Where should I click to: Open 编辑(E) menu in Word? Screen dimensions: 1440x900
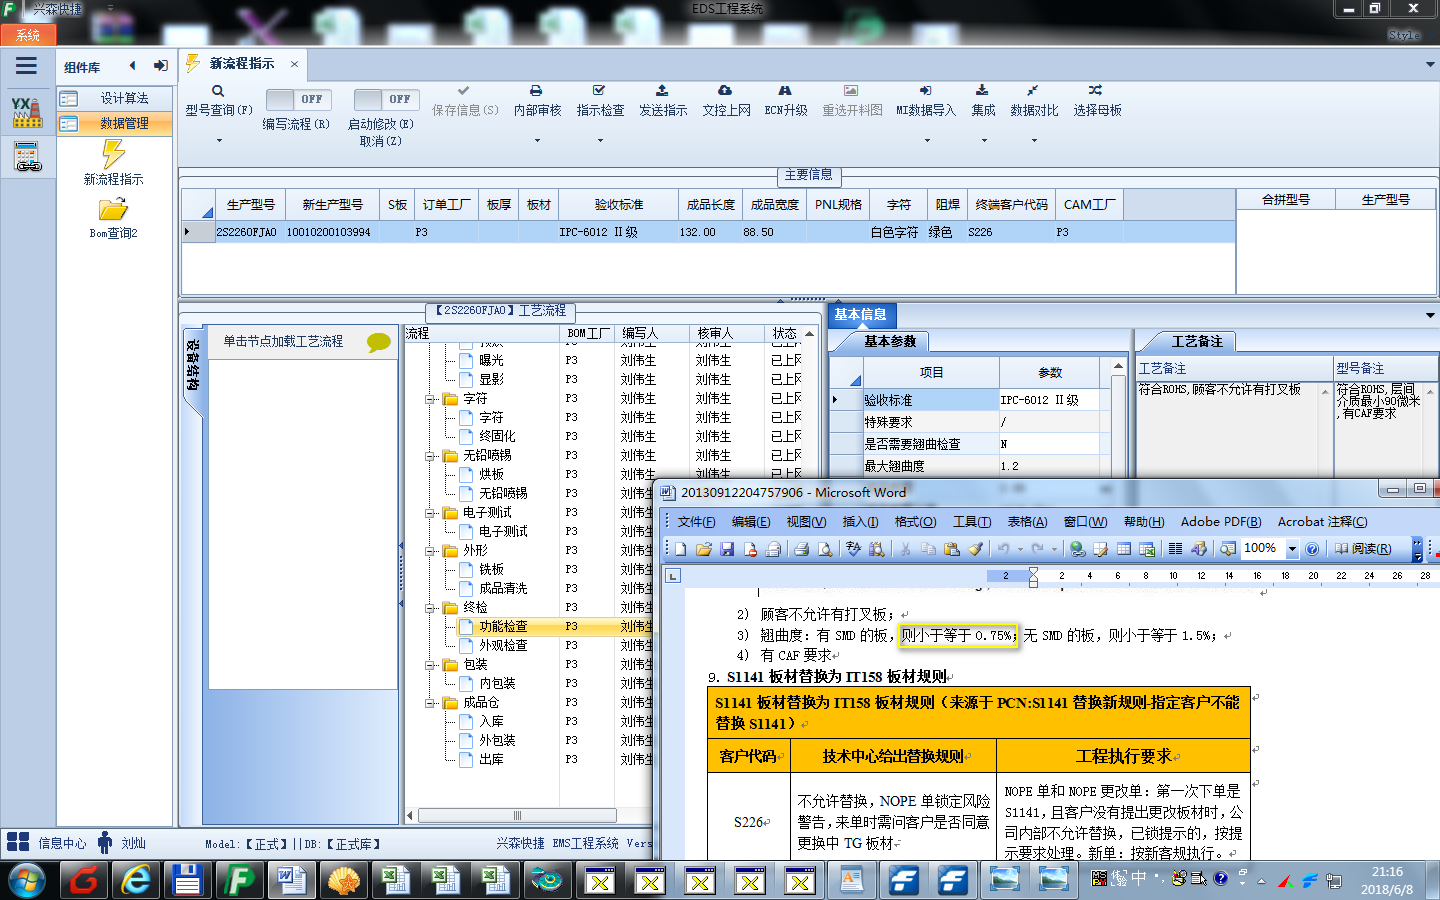(x=750, y=522)
